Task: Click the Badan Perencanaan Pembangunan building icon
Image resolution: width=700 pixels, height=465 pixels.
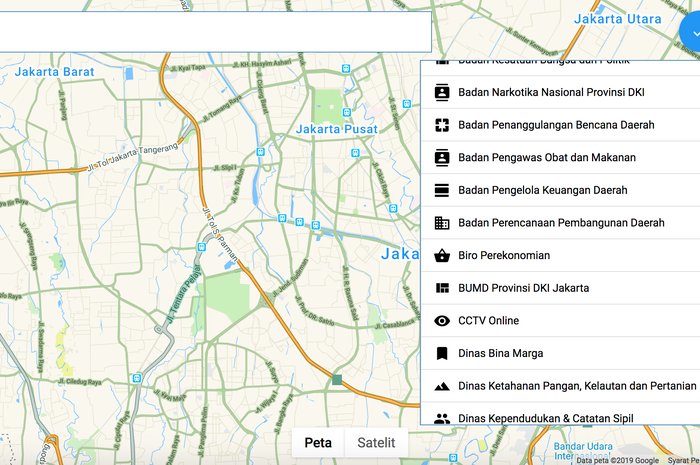Action: click(442, 223)
